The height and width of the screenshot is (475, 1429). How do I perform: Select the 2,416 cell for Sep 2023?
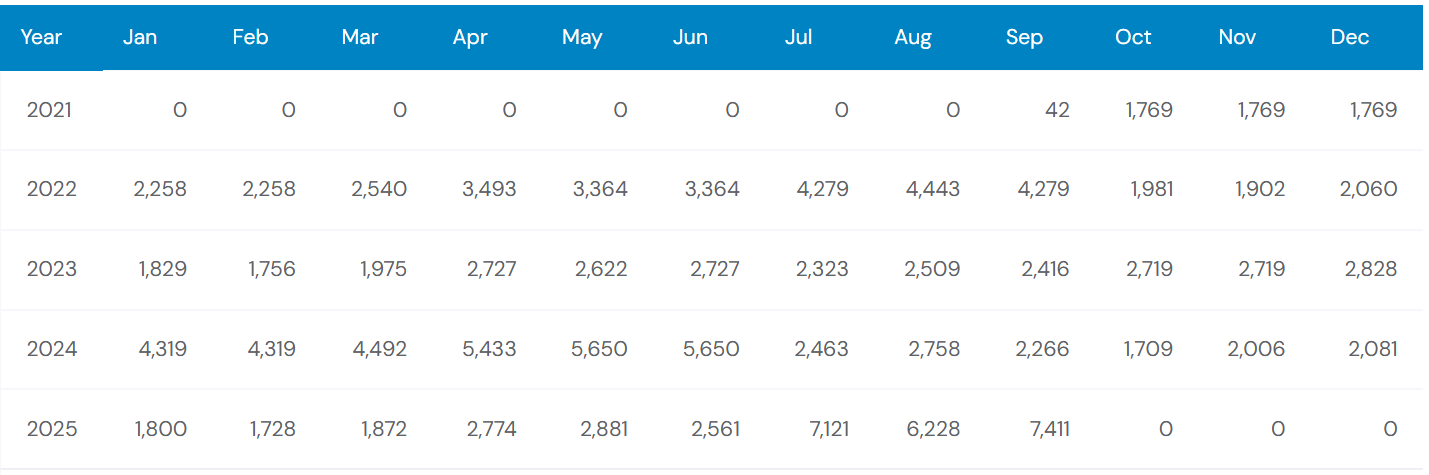pyautogui.click(x=1043, y=269)
